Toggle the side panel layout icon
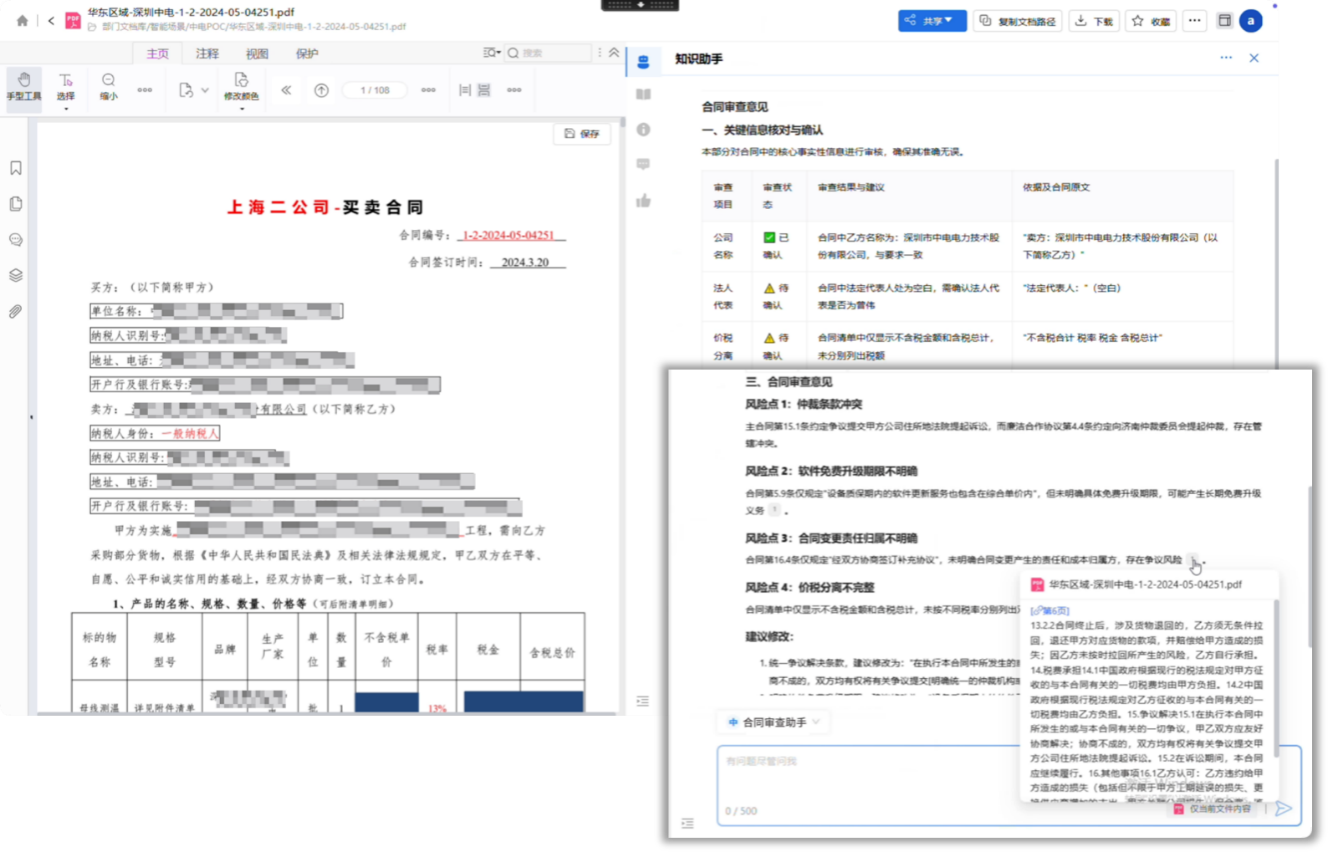 click(1224, 20)
